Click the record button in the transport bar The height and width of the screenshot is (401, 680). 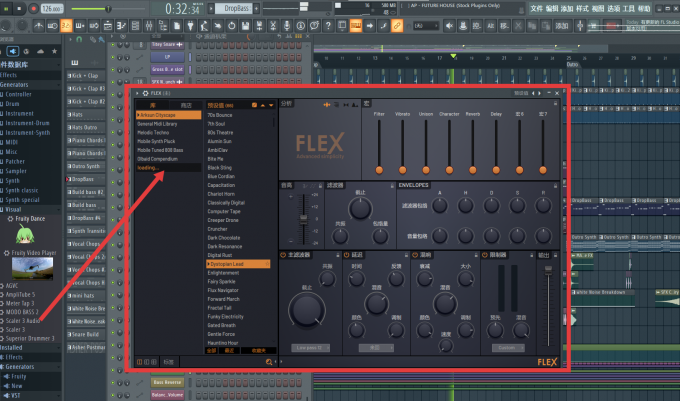(33, 8)
